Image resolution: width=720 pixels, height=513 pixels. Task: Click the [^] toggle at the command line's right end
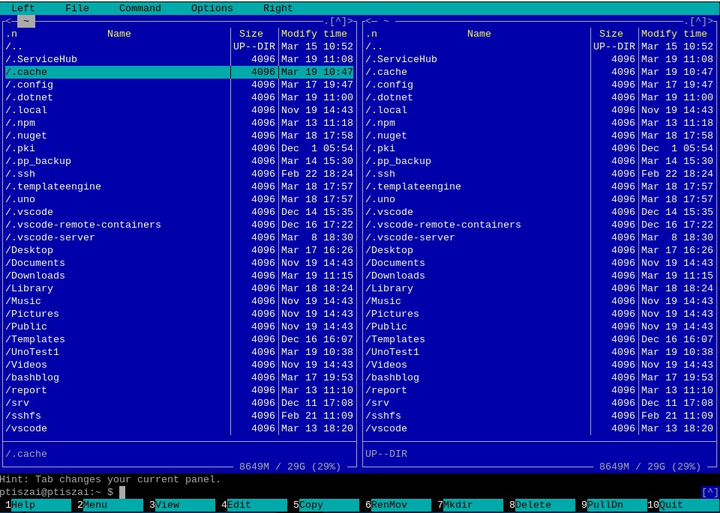tap(710, 492)
